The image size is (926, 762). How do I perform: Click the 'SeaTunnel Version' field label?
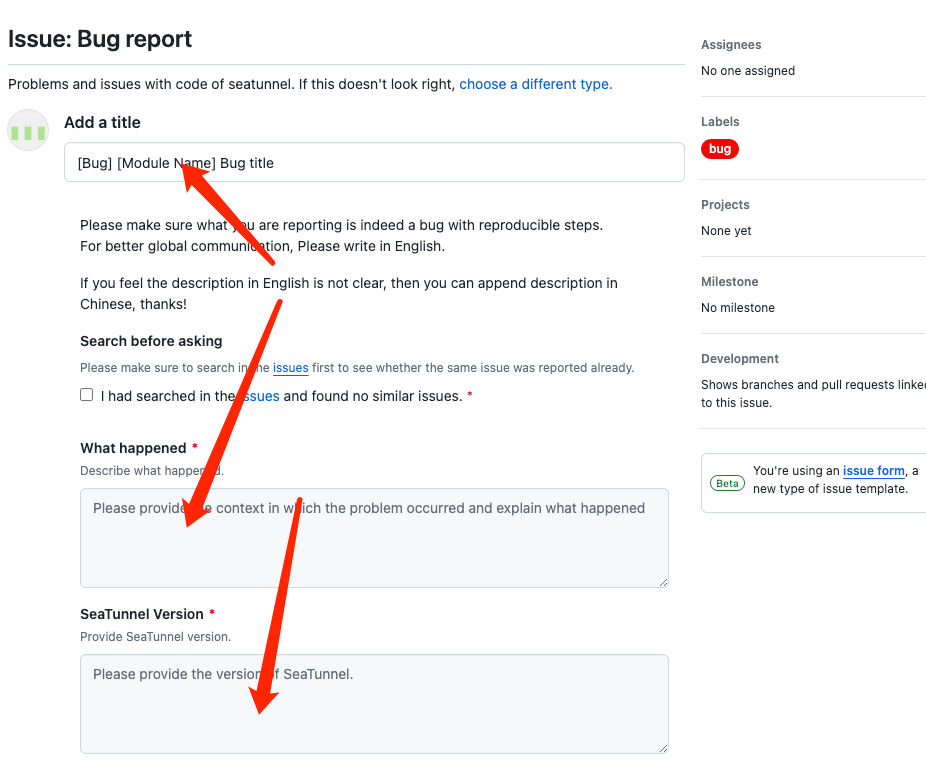[x=142, y=614]
